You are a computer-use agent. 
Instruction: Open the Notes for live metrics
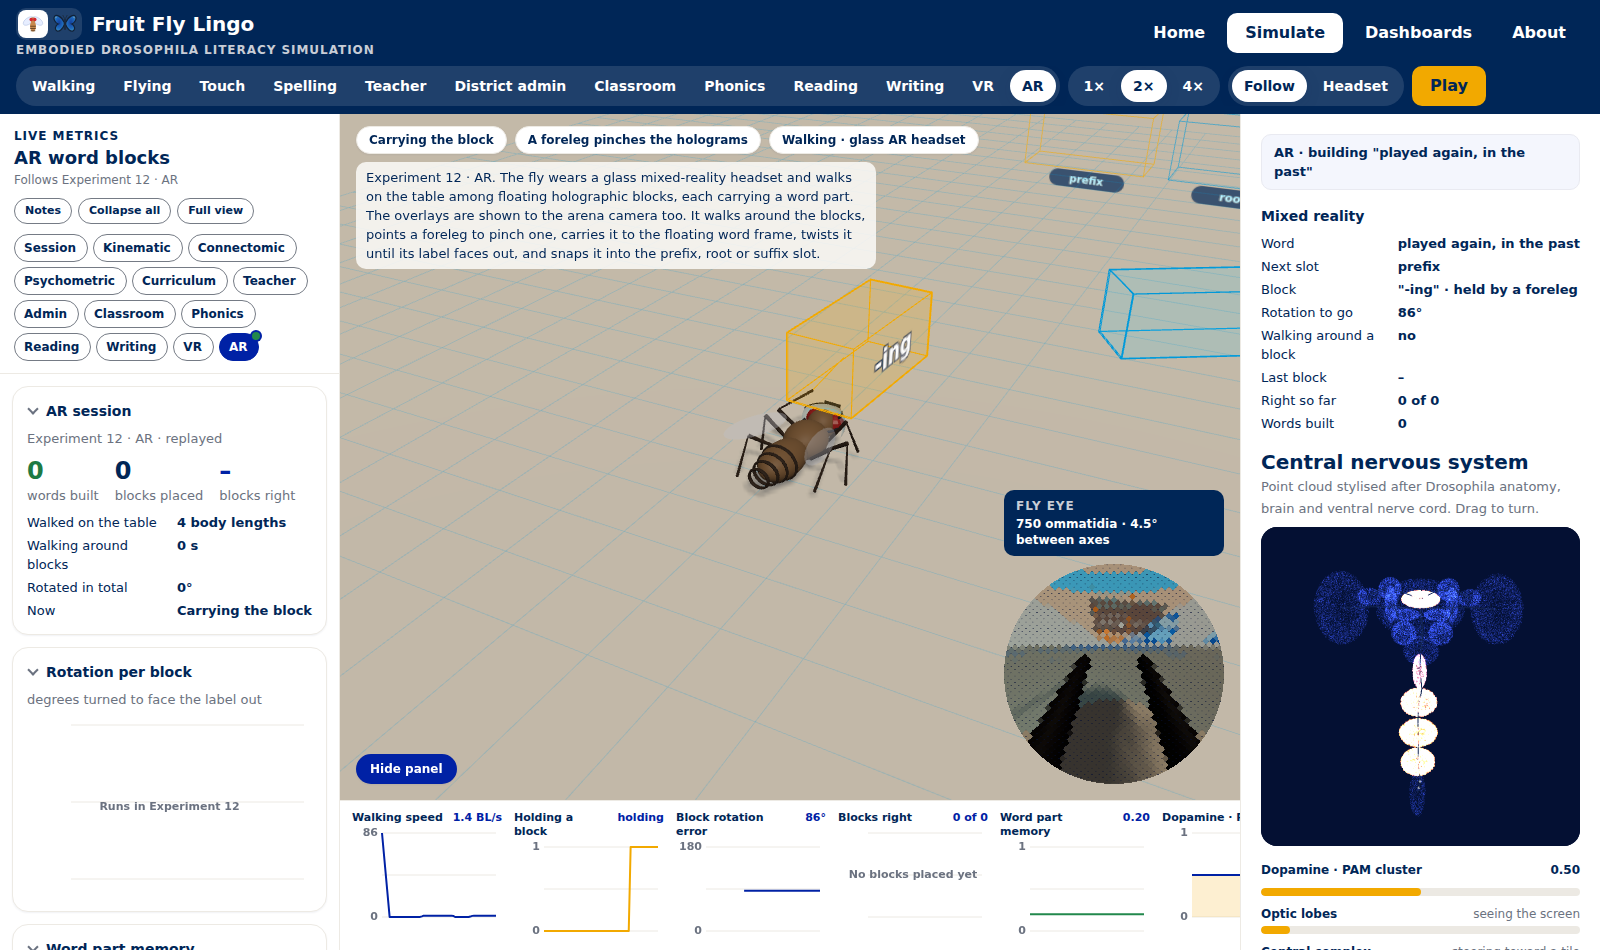click(x=43, y=210)
